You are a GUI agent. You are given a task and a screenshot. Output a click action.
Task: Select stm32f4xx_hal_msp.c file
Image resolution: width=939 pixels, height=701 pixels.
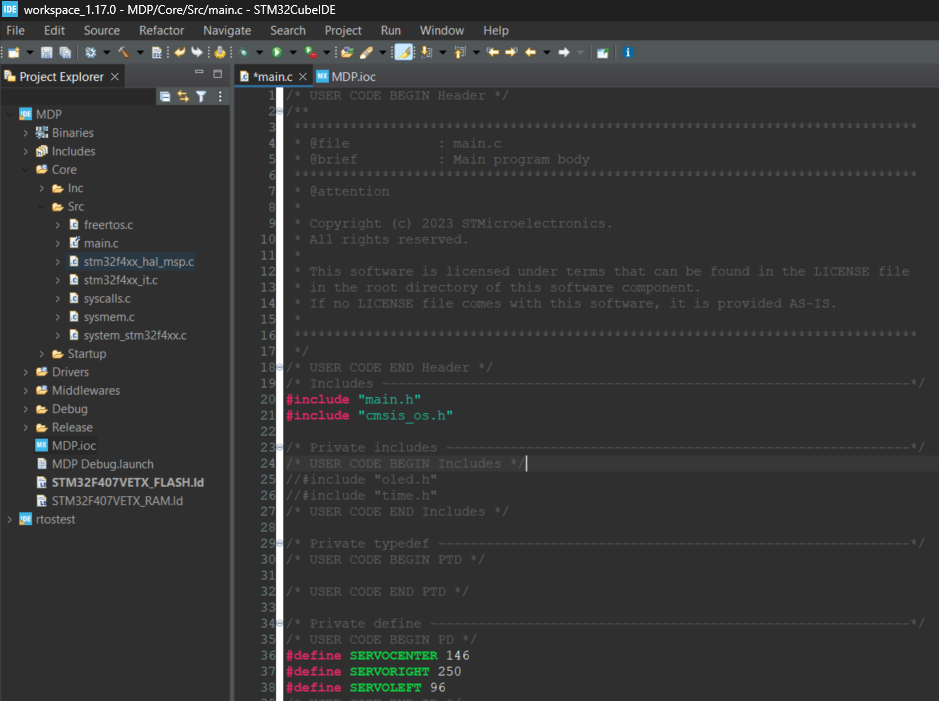click(x=138, y=262)
